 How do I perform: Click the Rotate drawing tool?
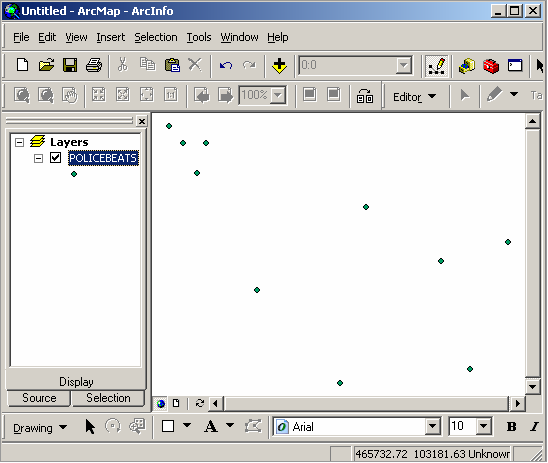[113, 426]
